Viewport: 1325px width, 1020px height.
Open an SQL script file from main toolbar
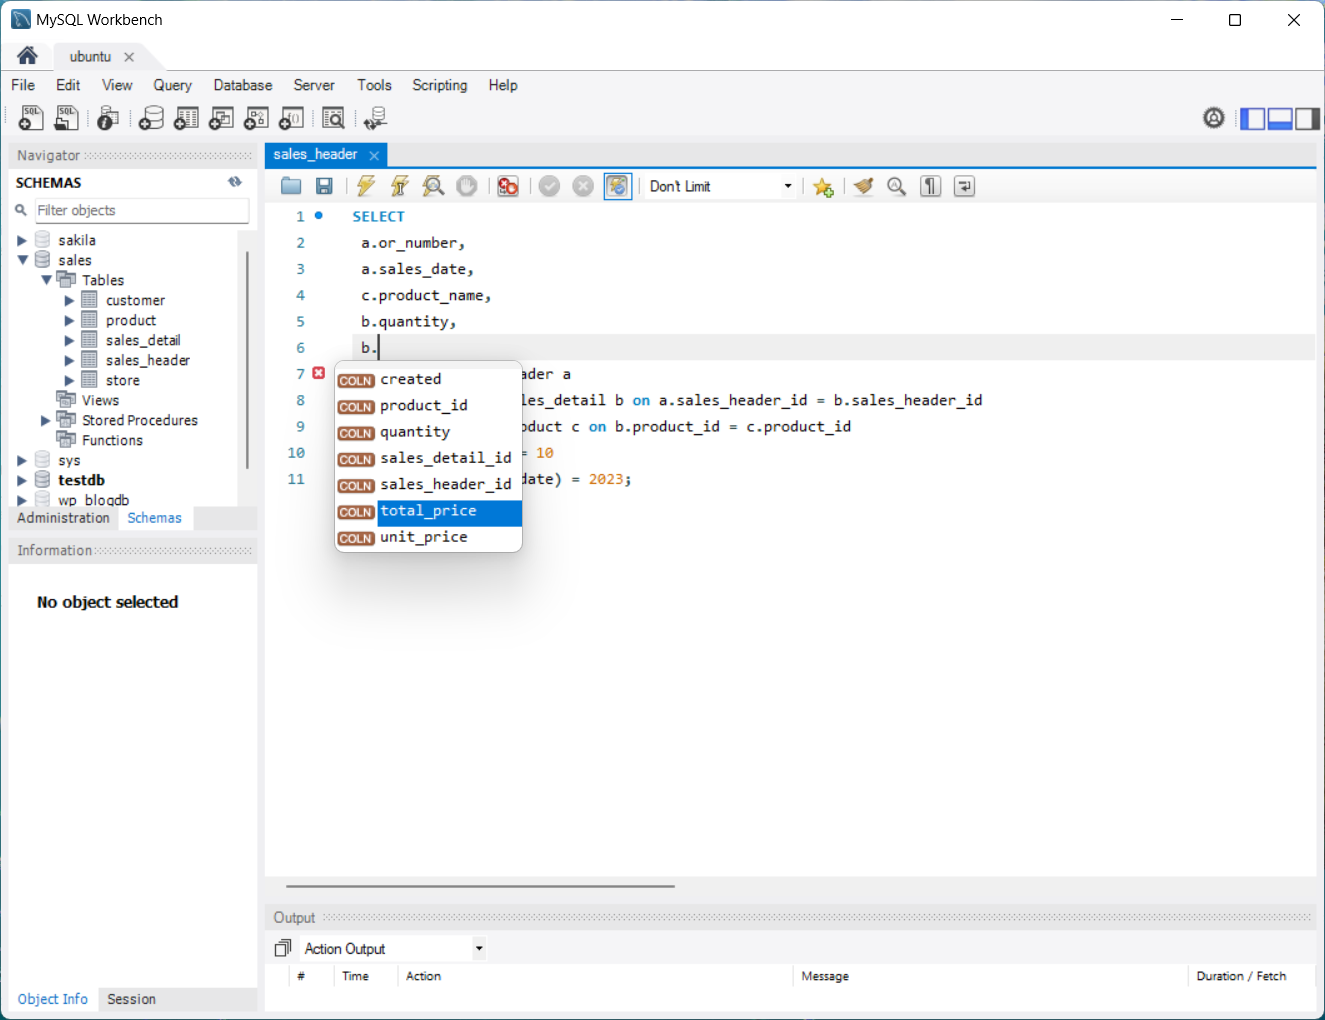66,118
